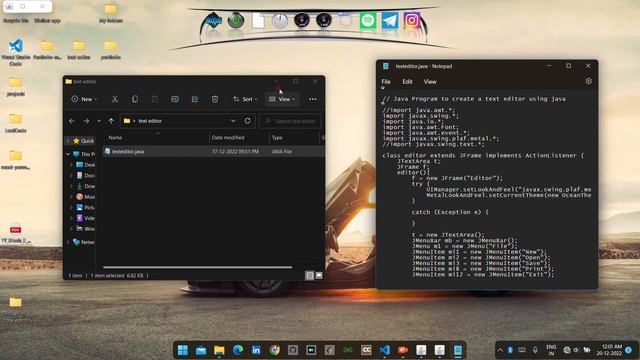
Task: Switch to details view icon in Explorer status bar
Action: [x=310, y=276]
